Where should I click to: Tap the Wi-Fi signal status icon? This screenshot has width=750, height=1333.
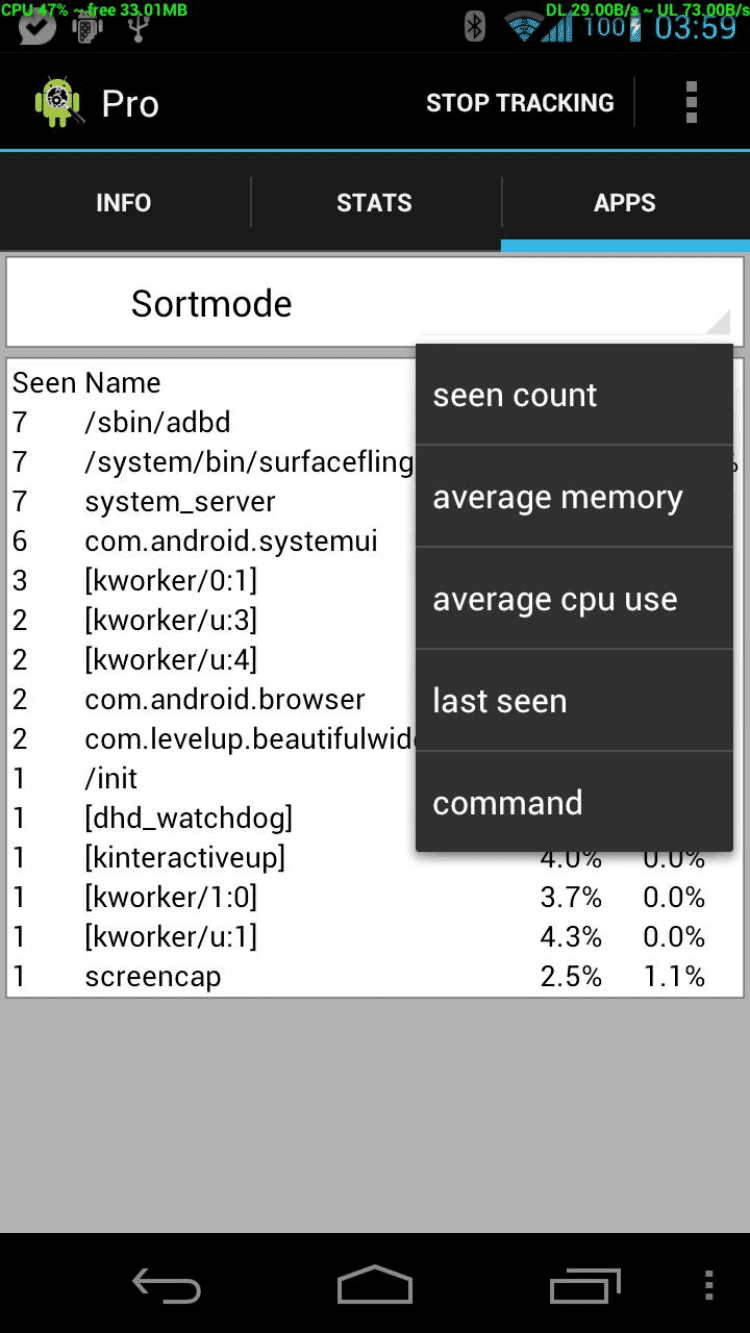(523, 27)
